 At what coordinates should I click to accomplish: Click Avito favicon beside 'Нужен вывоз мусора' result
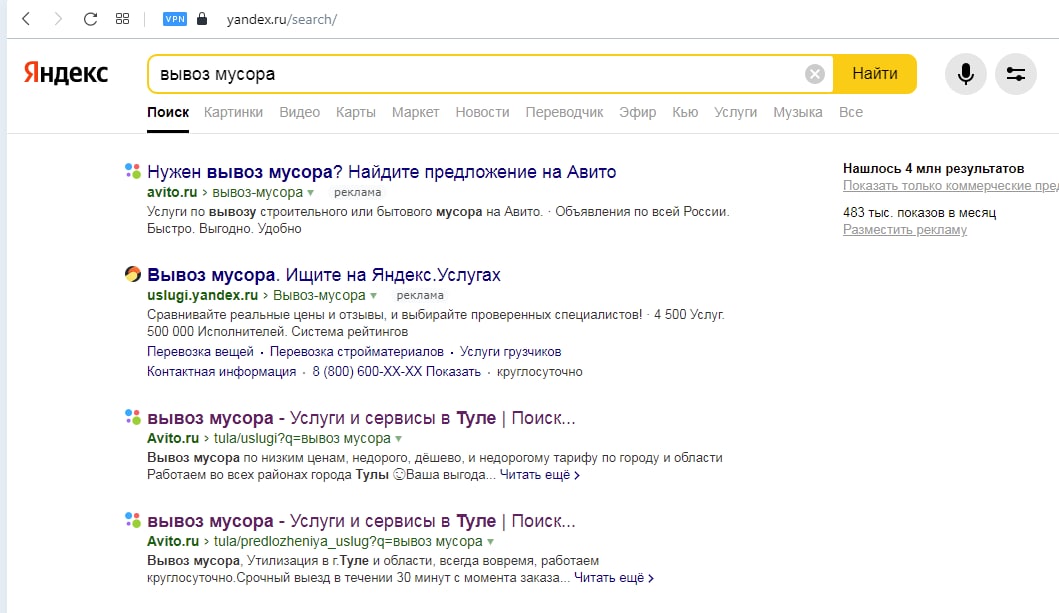pyautogui.click(x=132, y=171)
